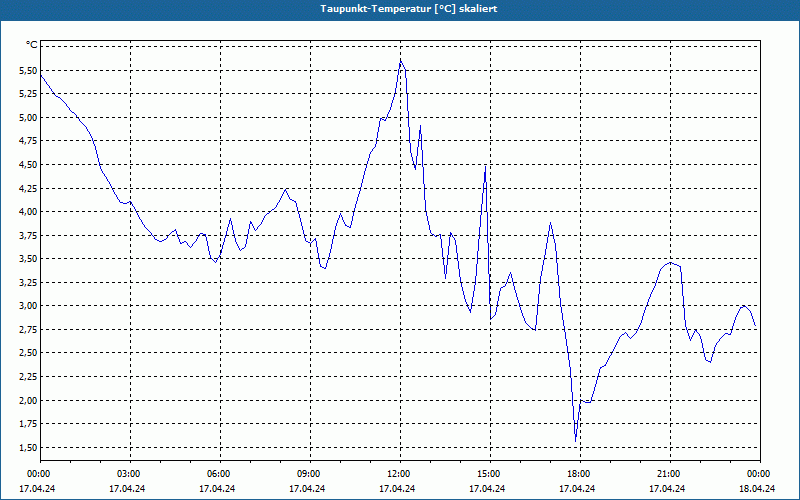Click the 00:00 label above 18.04.24
The height and width of the screenshot is (500, 800).
tap(760, 474)
